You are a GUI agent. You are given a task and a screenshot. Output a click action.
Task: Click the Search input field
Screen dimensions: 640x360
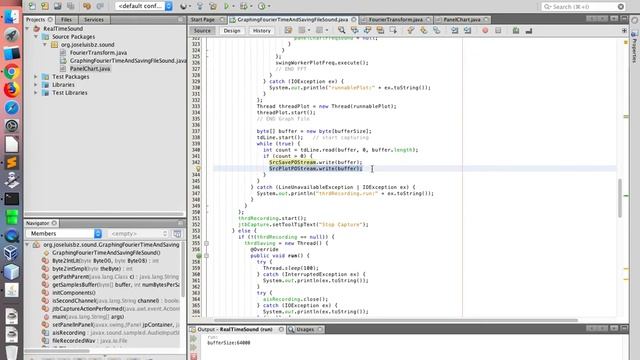pos(584,7)
